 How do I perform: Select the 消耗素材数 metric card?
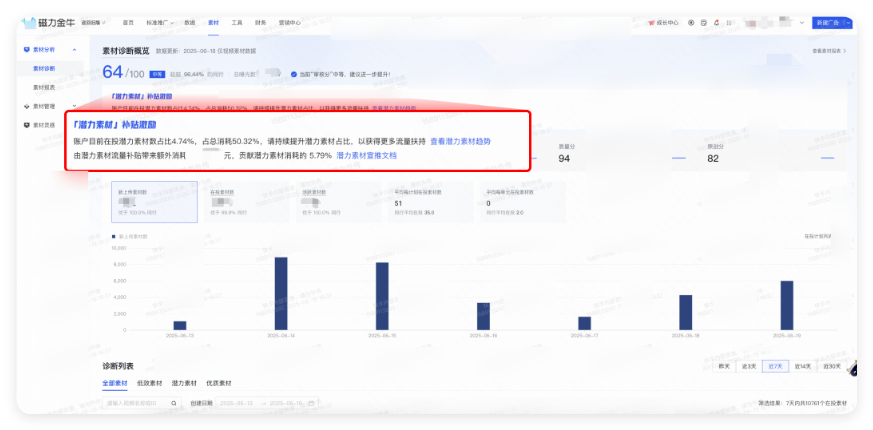[x=339, y=202]
